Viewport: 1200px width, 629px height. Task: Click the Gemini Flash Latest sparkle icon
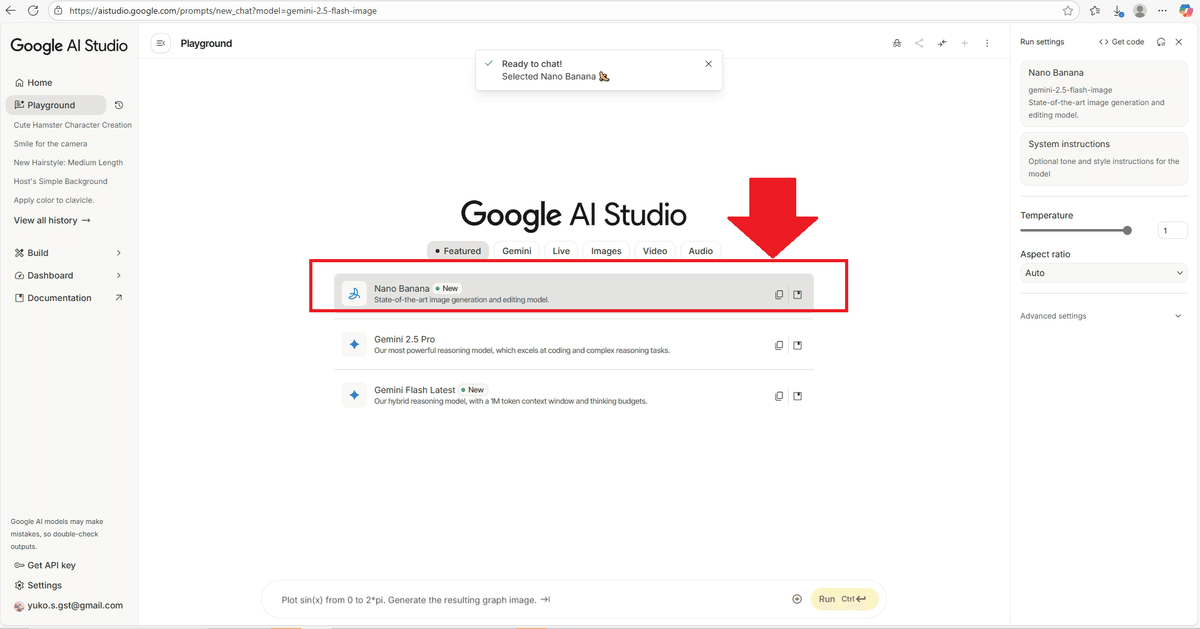click(x=354, y=395)
